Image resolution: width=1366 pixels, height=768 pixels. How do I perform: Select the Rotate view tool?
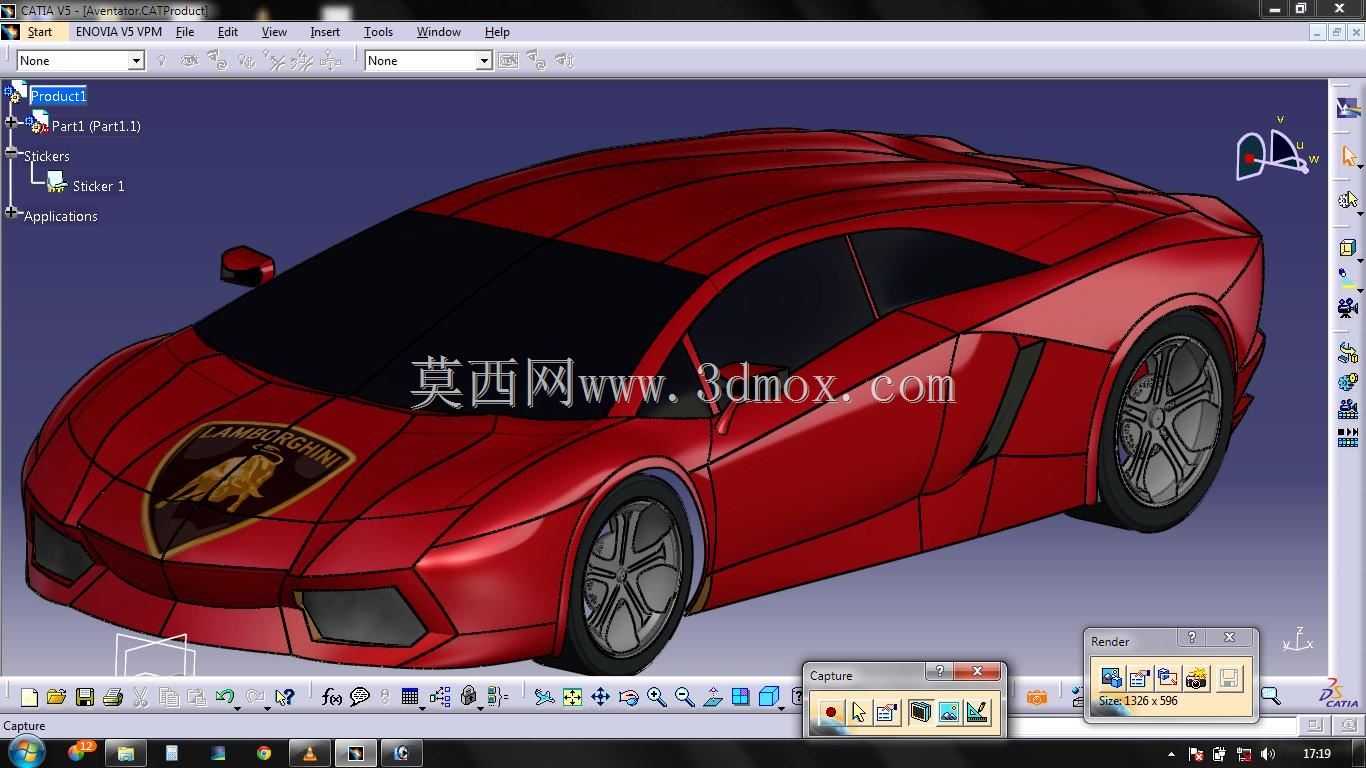[x=629, y=697]
